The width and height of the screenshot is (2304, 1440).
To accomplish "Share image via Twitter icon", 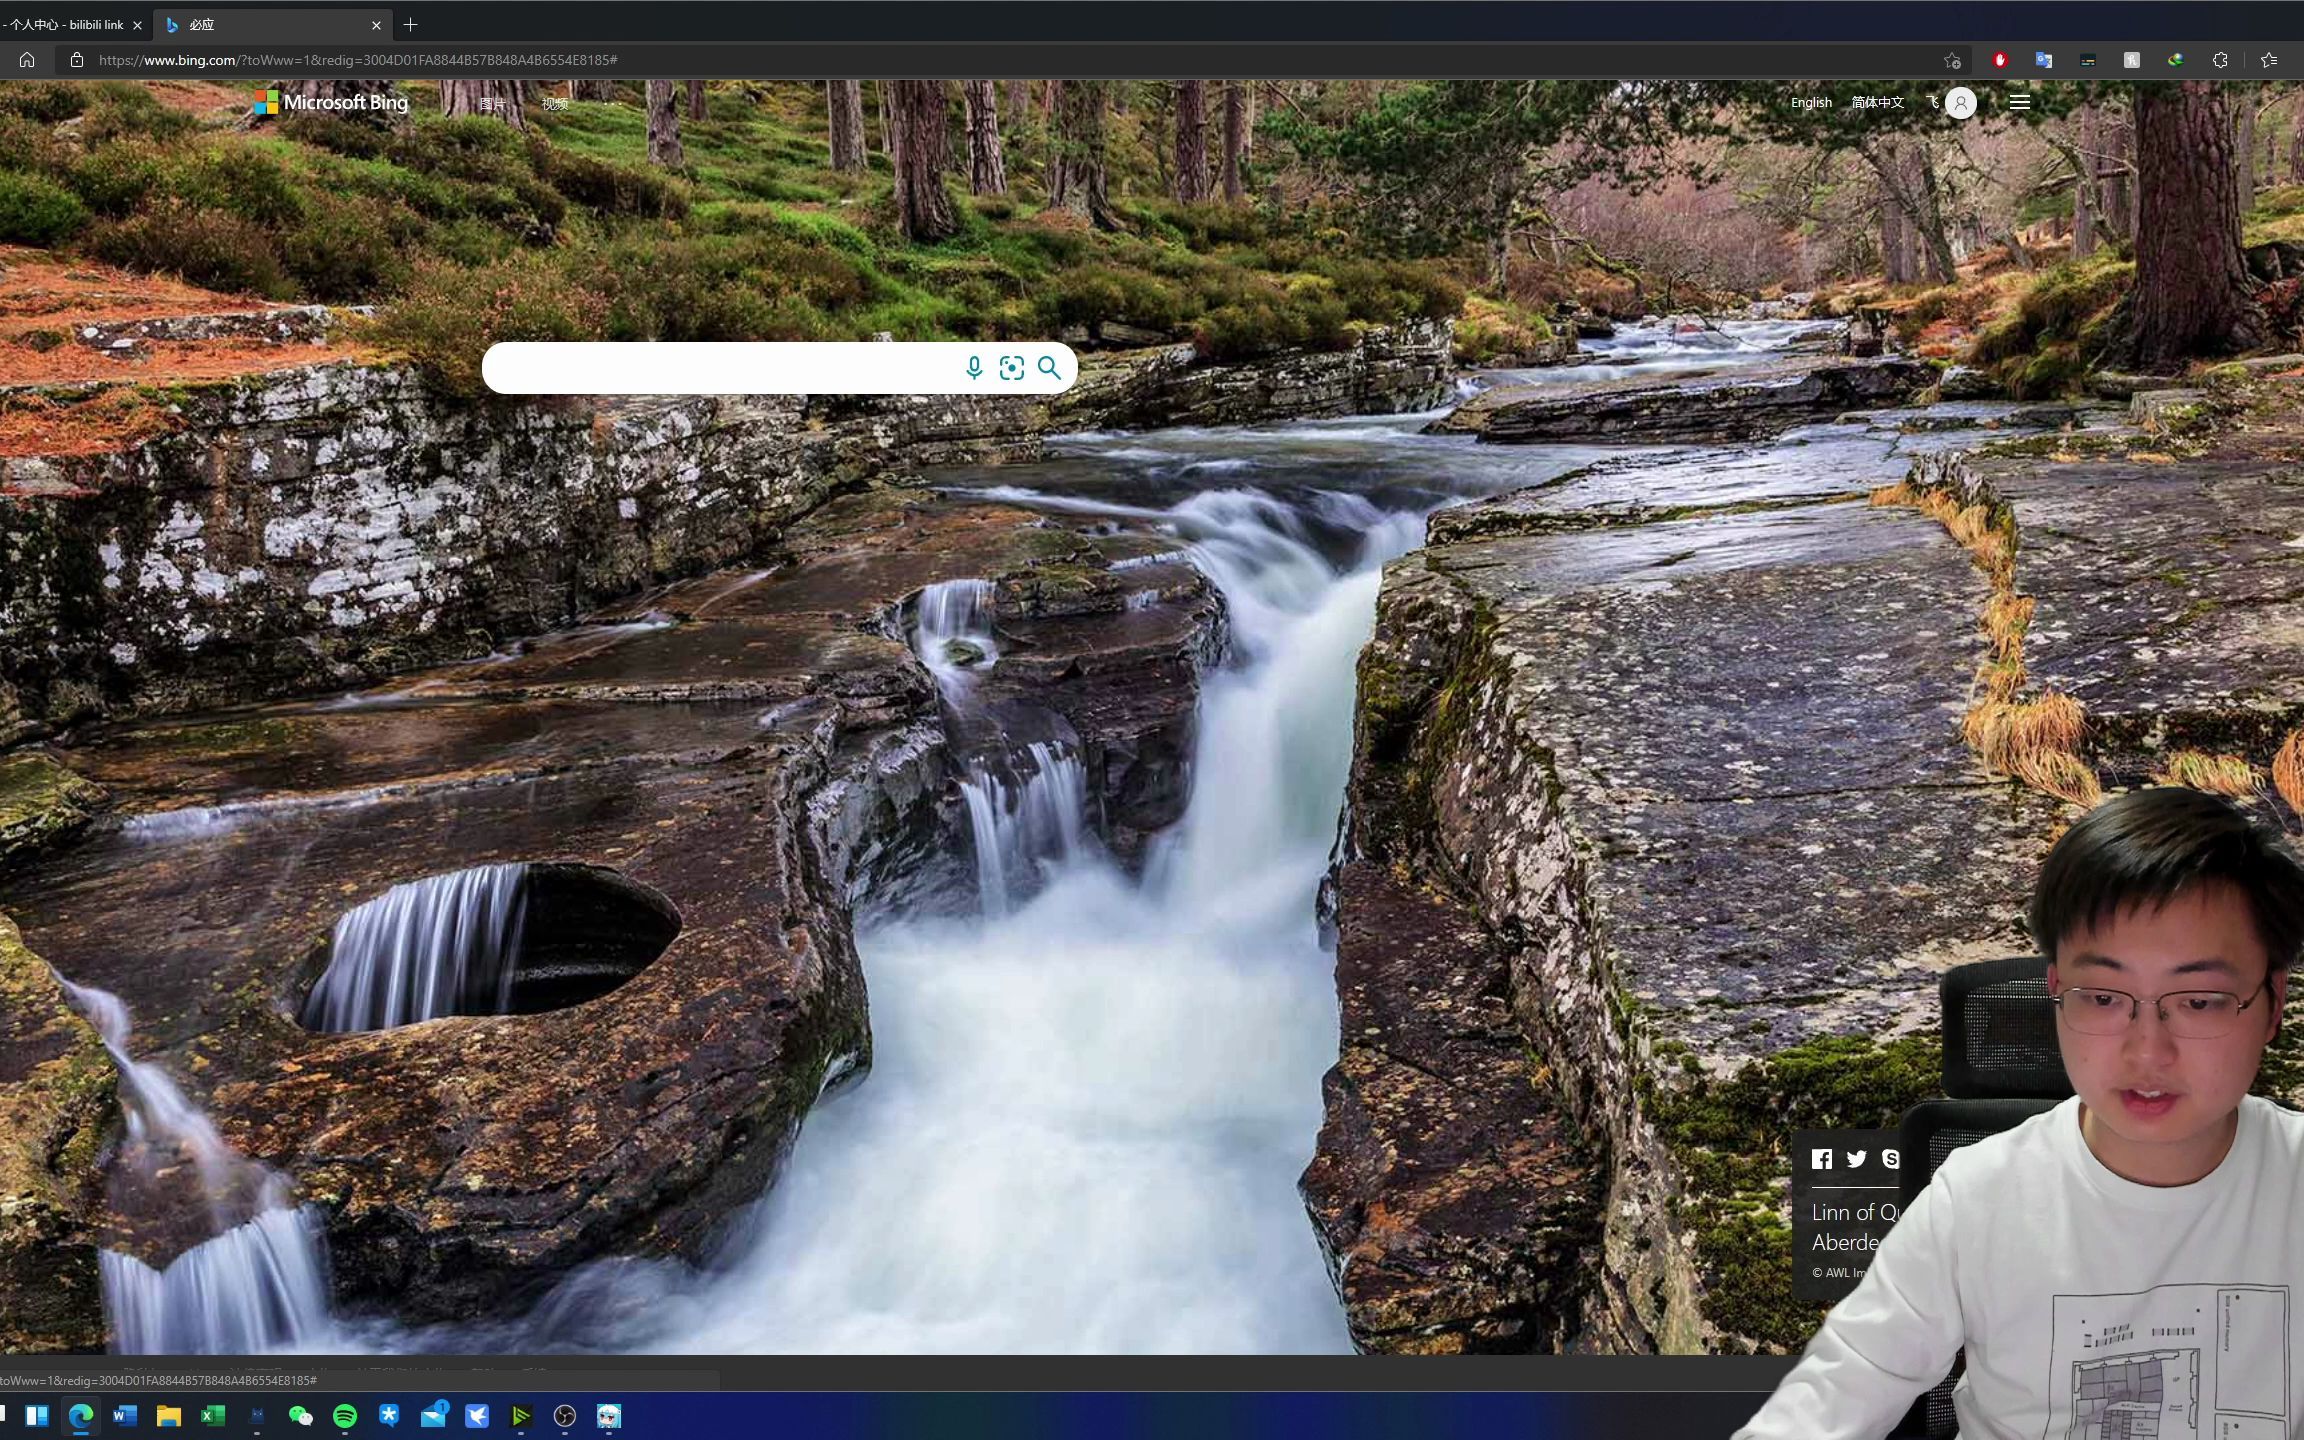I will coord(1857,1159).
